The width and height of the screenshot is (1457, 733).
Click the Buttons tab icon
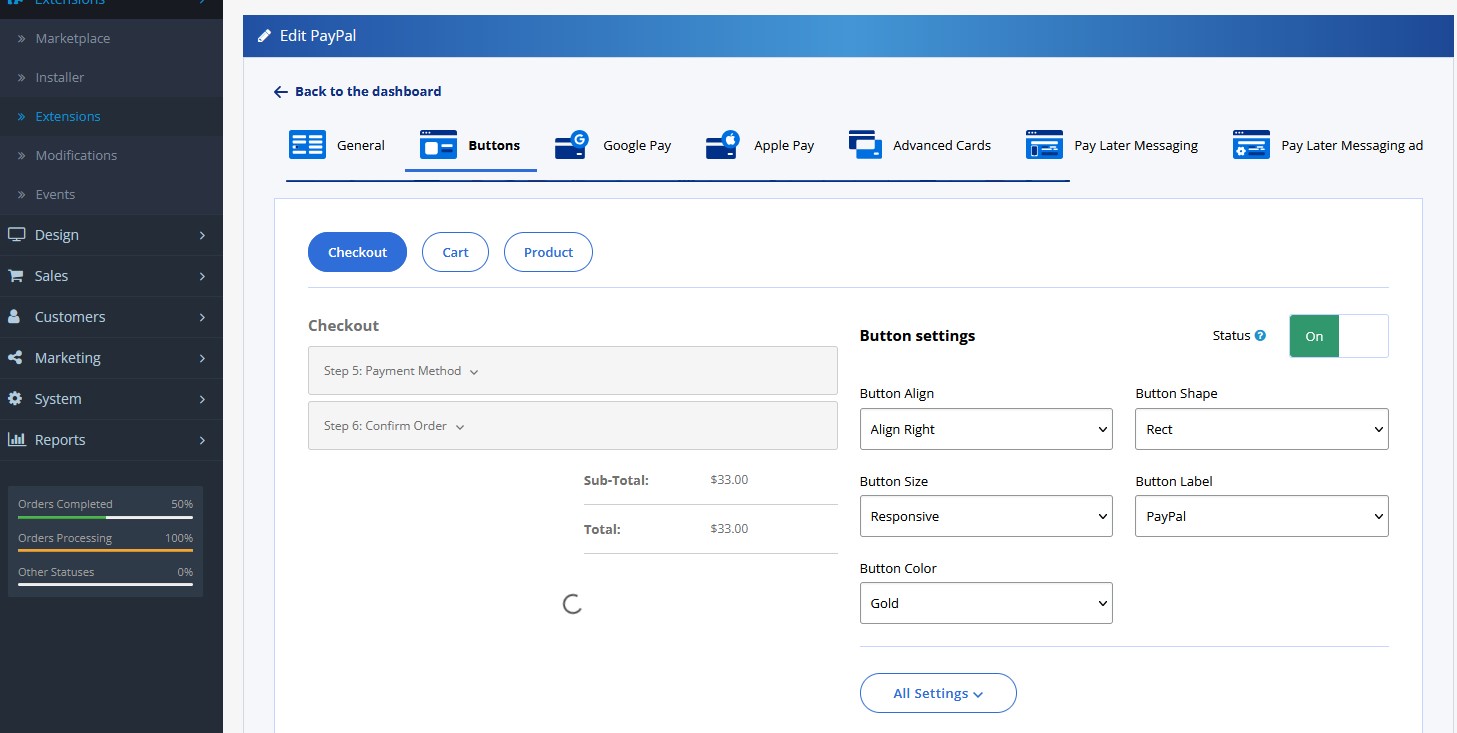point(439,145)
